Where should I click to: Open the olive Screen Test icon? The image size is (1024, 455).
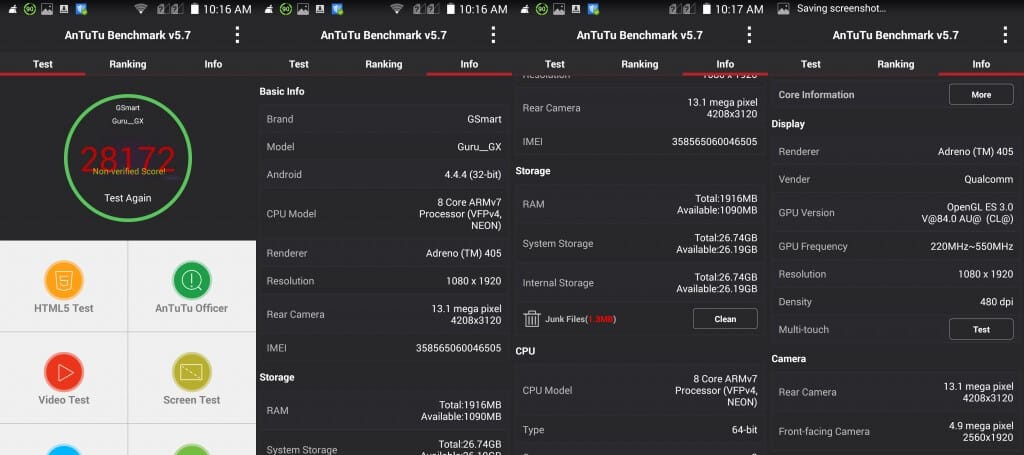pyautogui.click(x=191, y=371)
